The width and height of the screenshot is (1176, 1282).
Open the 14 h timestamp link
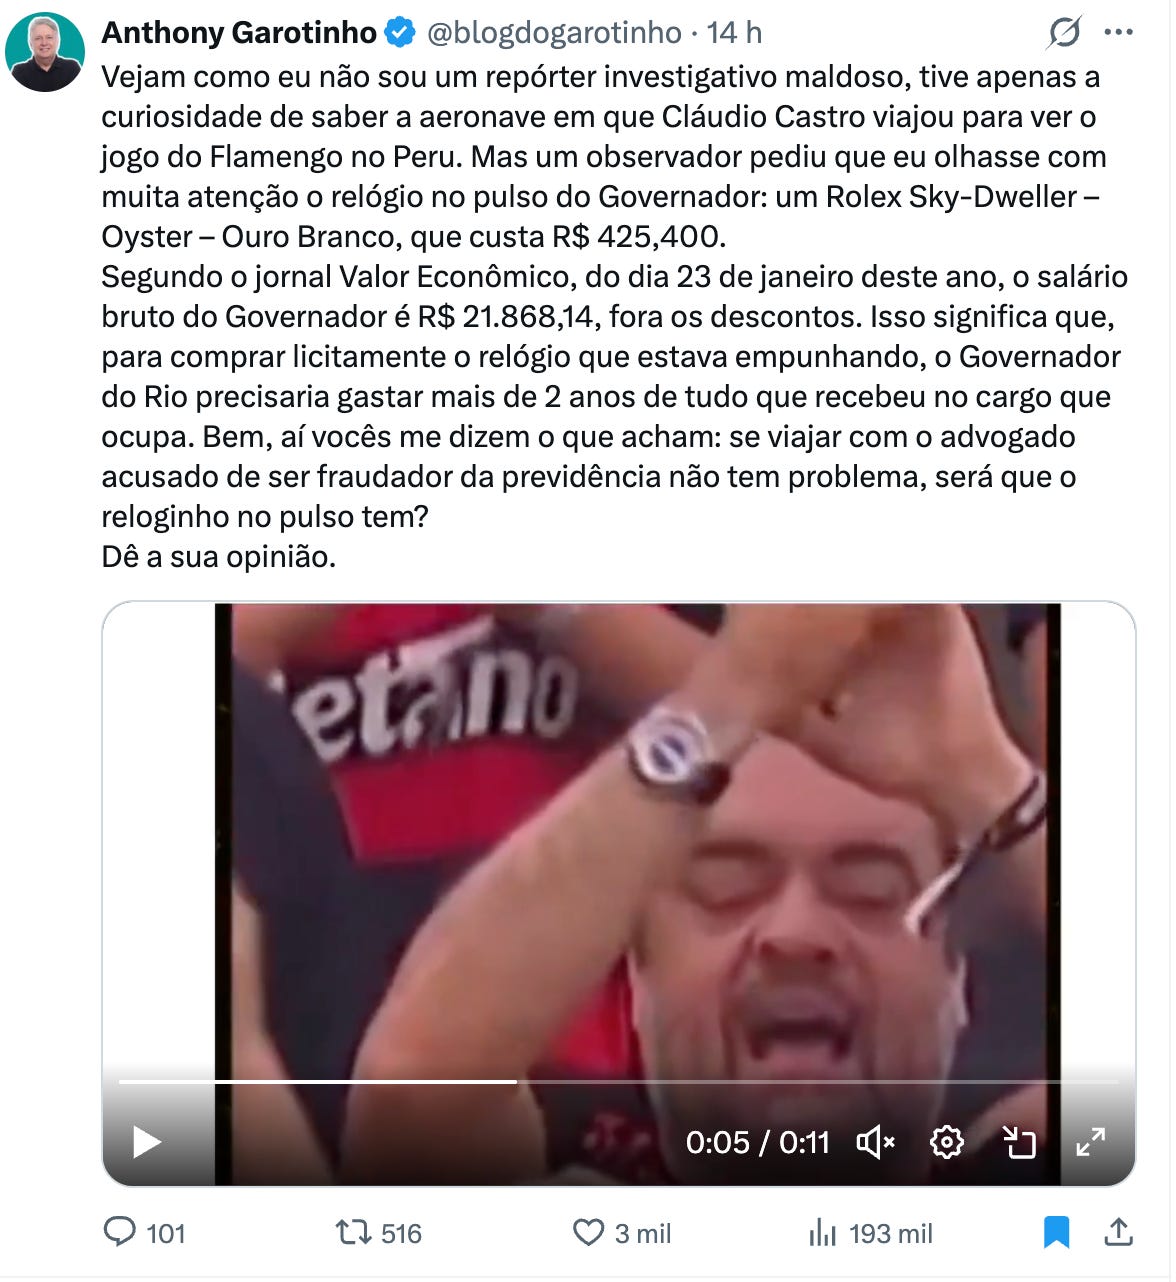coord(734,33)
